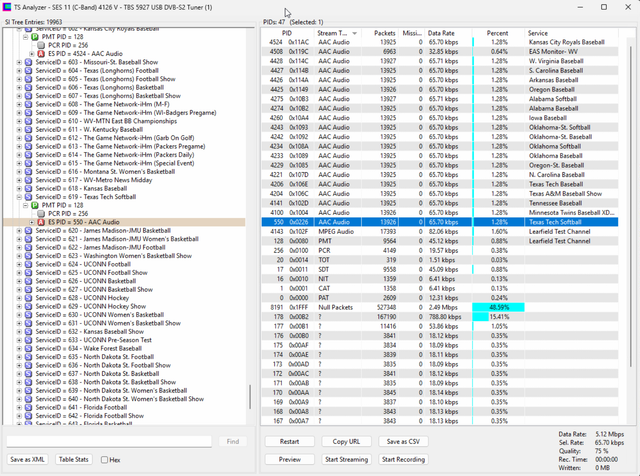640x476 pixels.
Task: Sort by Service column header
Action: pos(571,33)
